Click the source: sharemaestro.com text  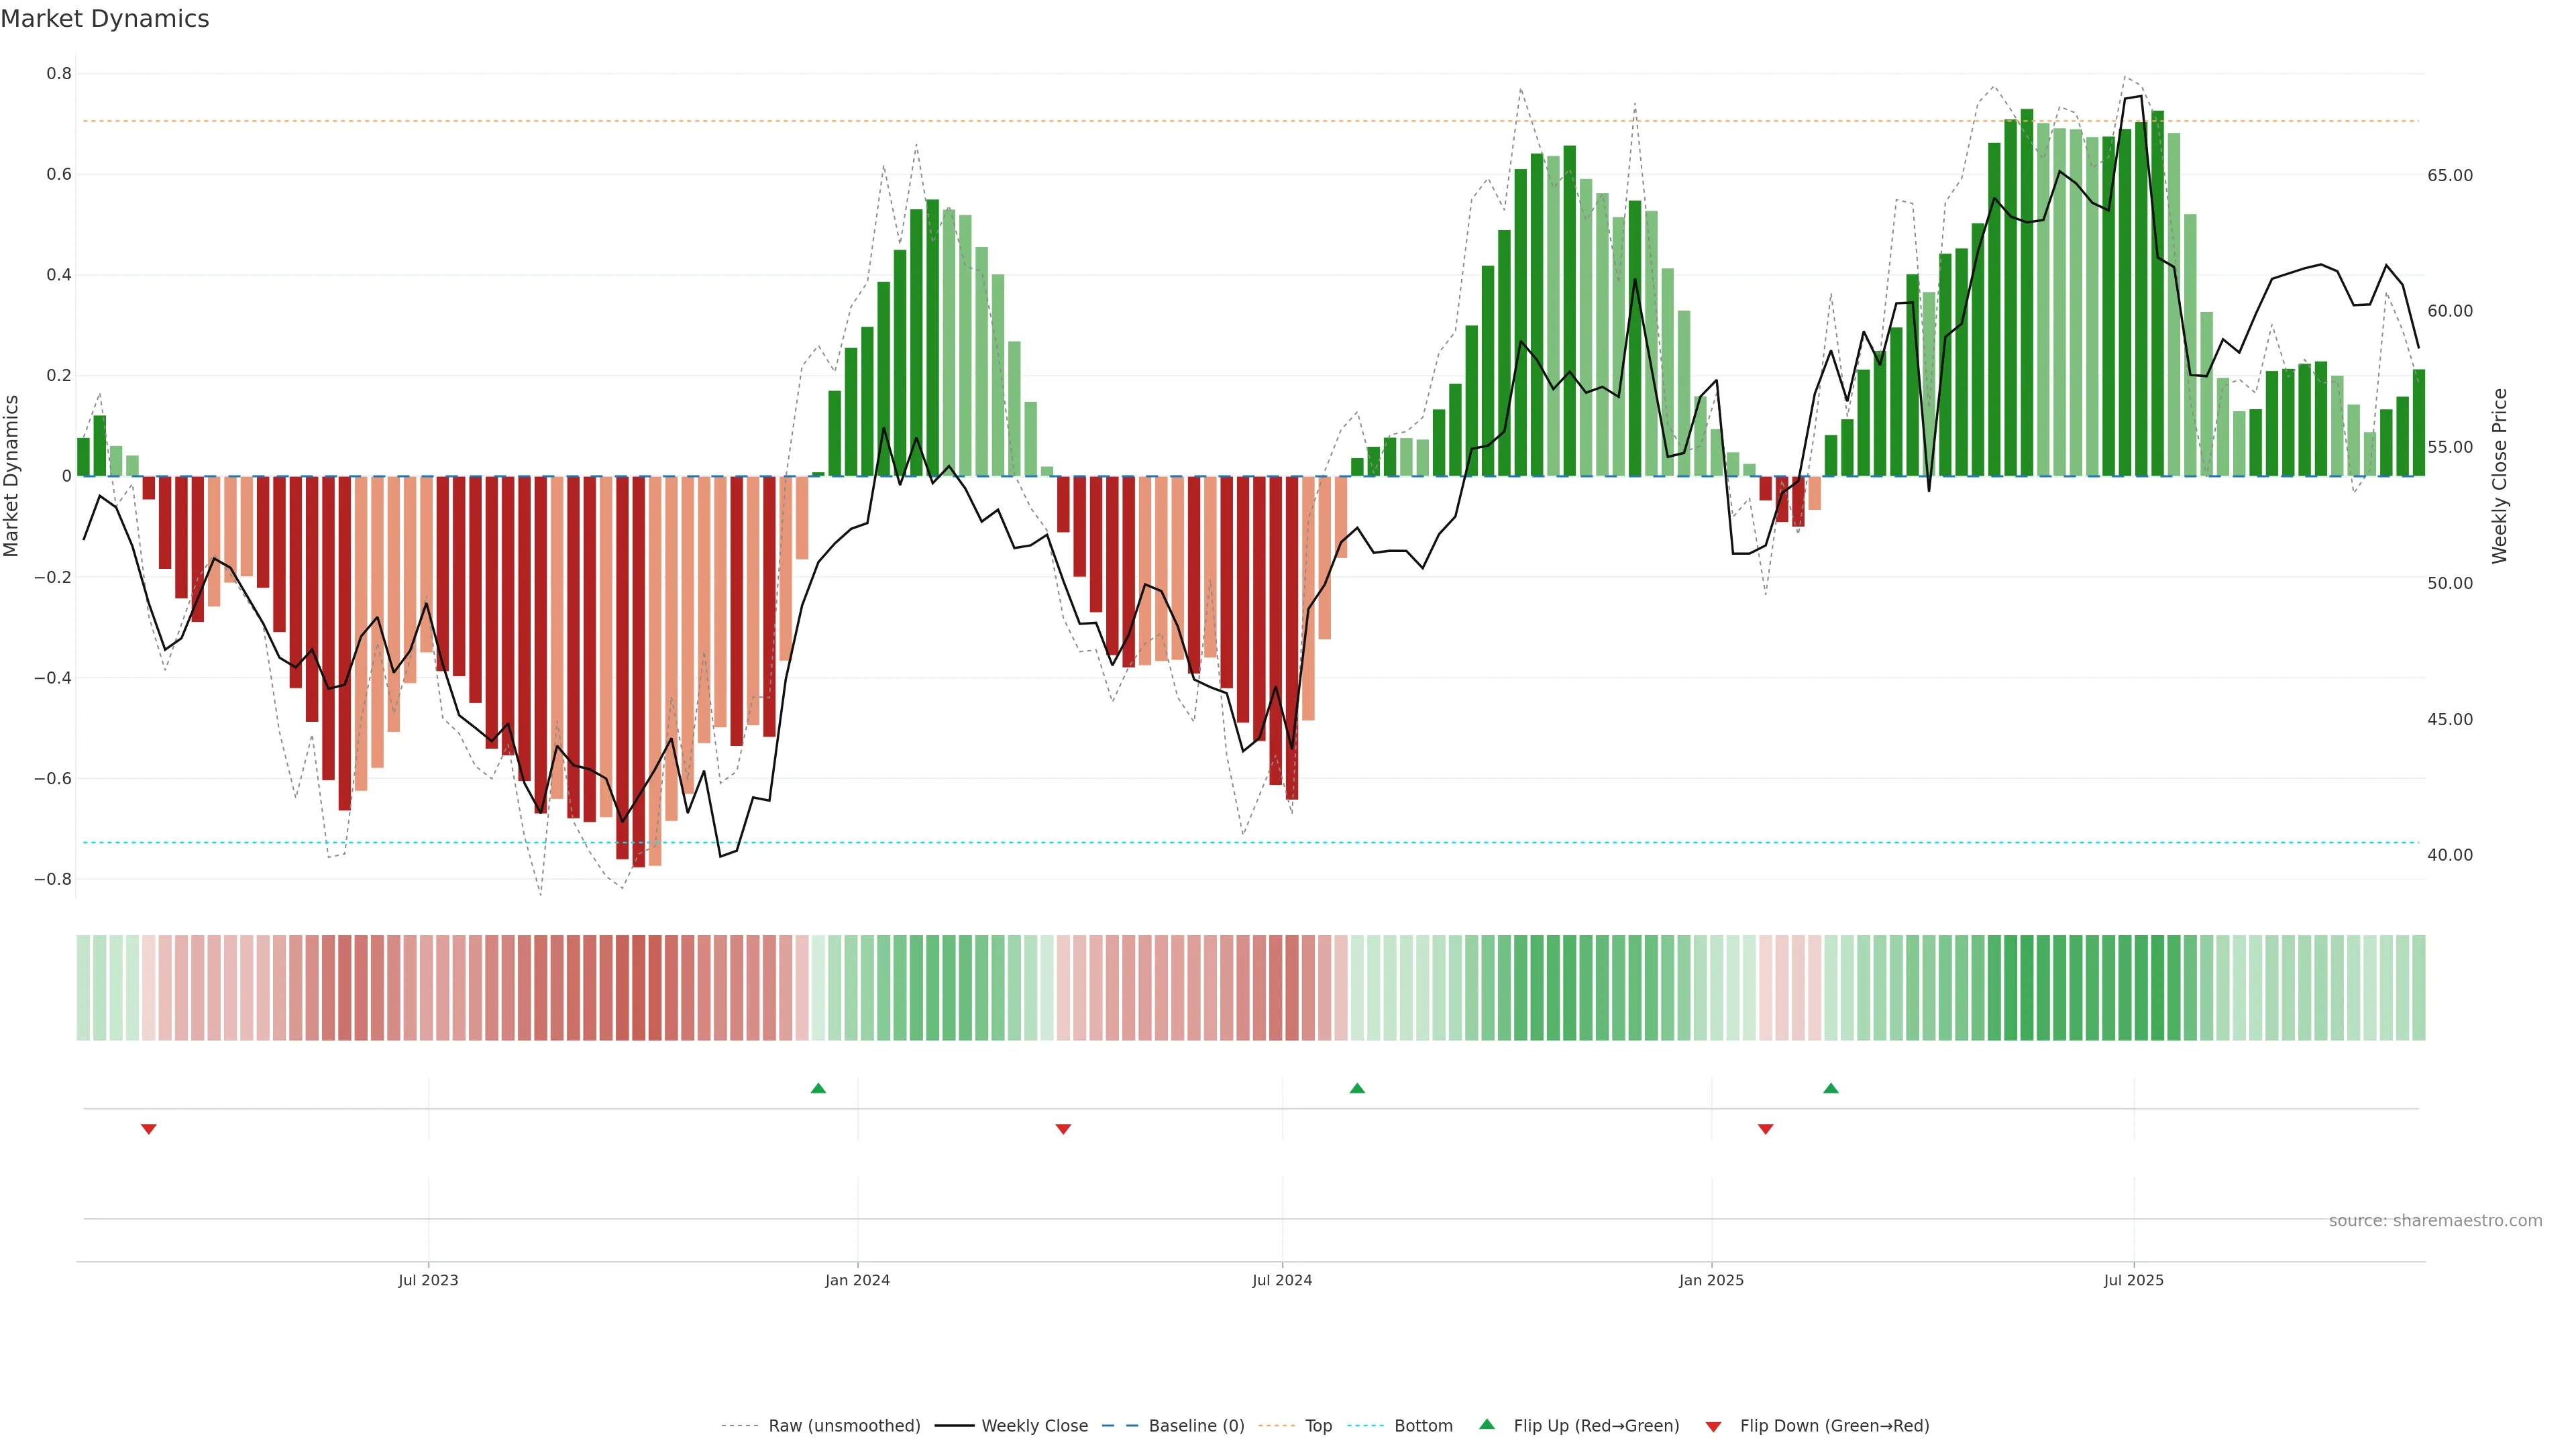[2435, 1221]
